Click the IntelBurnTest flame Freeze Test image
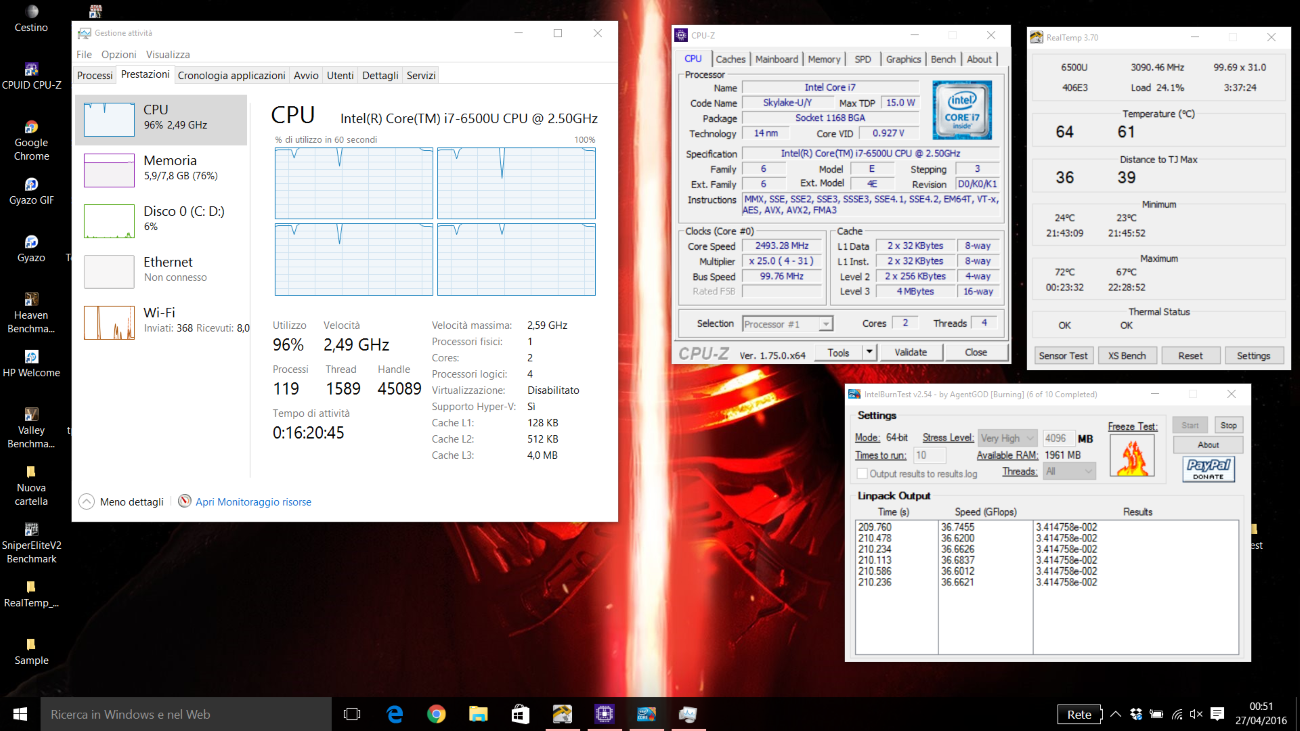This screenshot has width=1300, height=731. (x=1132, y=456)
